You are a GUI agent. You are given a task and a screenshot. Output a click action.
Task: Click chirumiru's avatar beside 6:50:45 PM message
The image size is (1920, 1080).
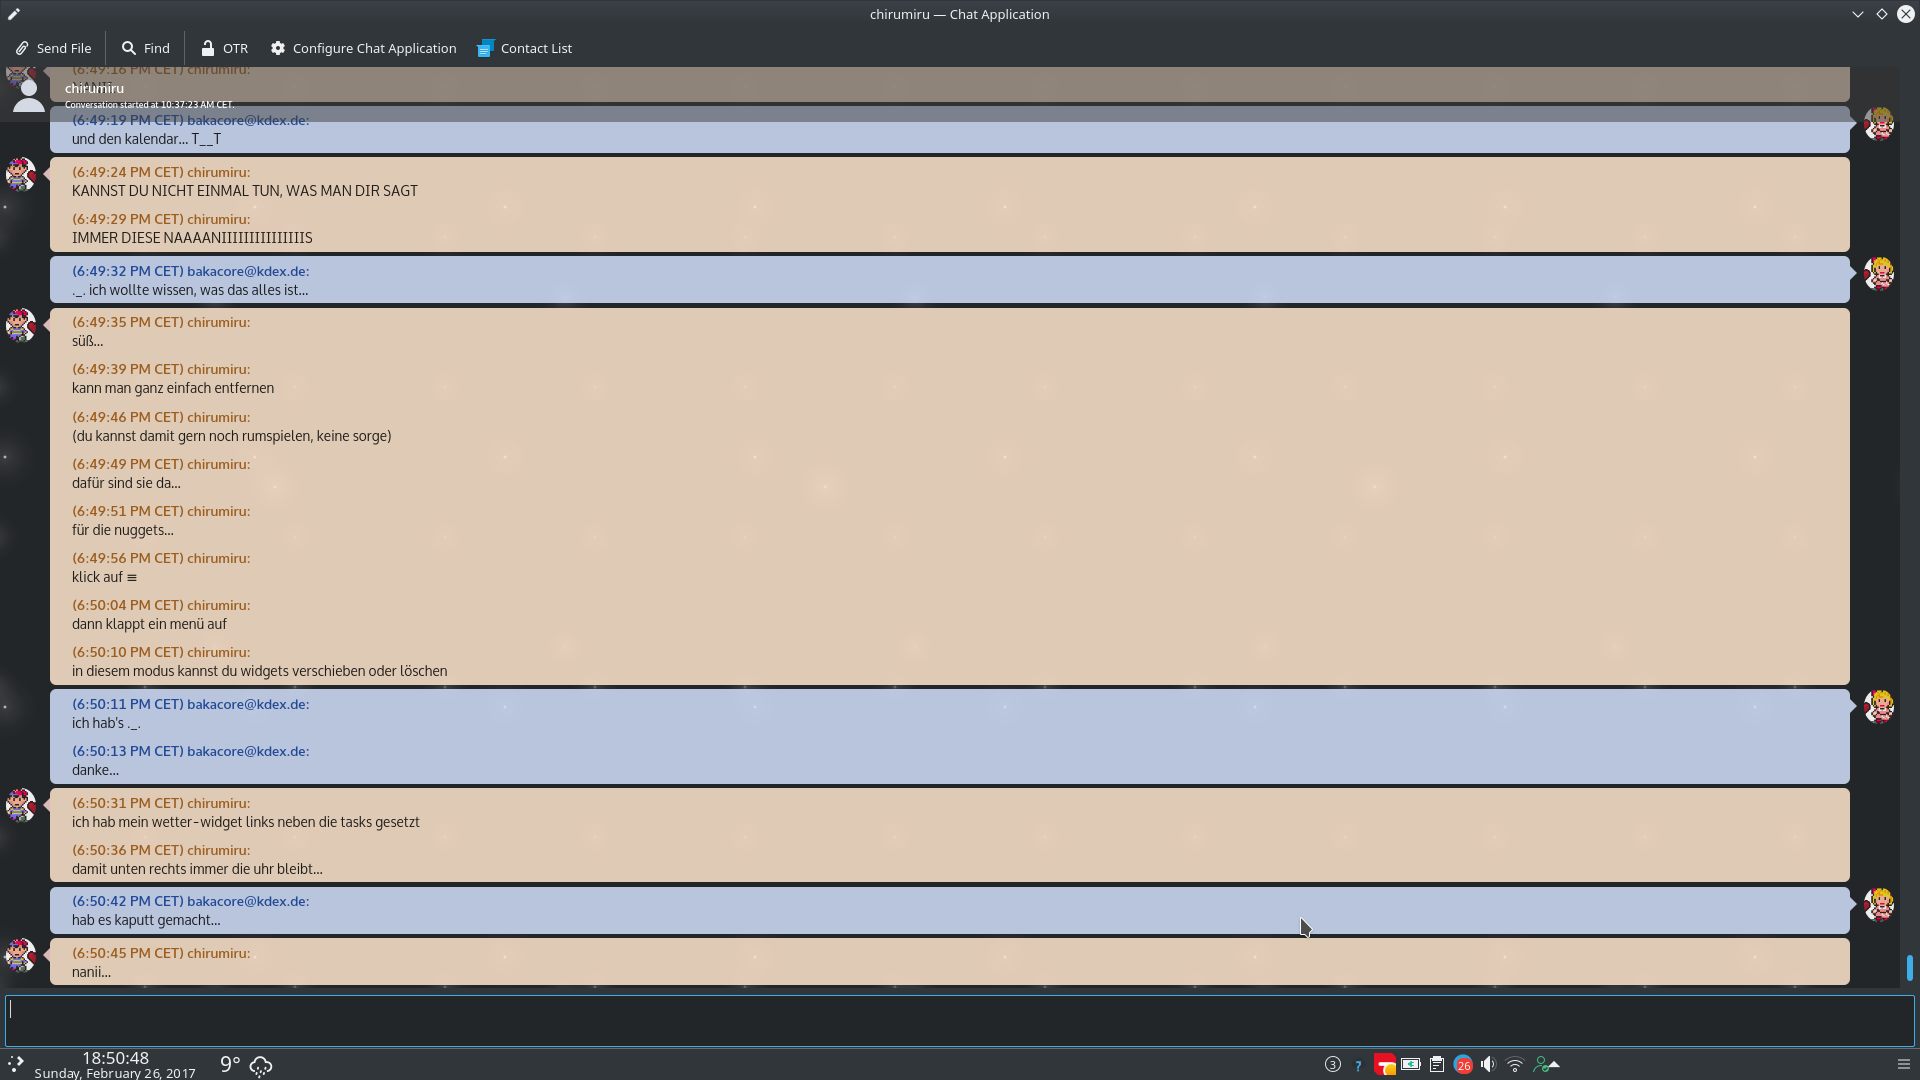[x=21, y=955]
